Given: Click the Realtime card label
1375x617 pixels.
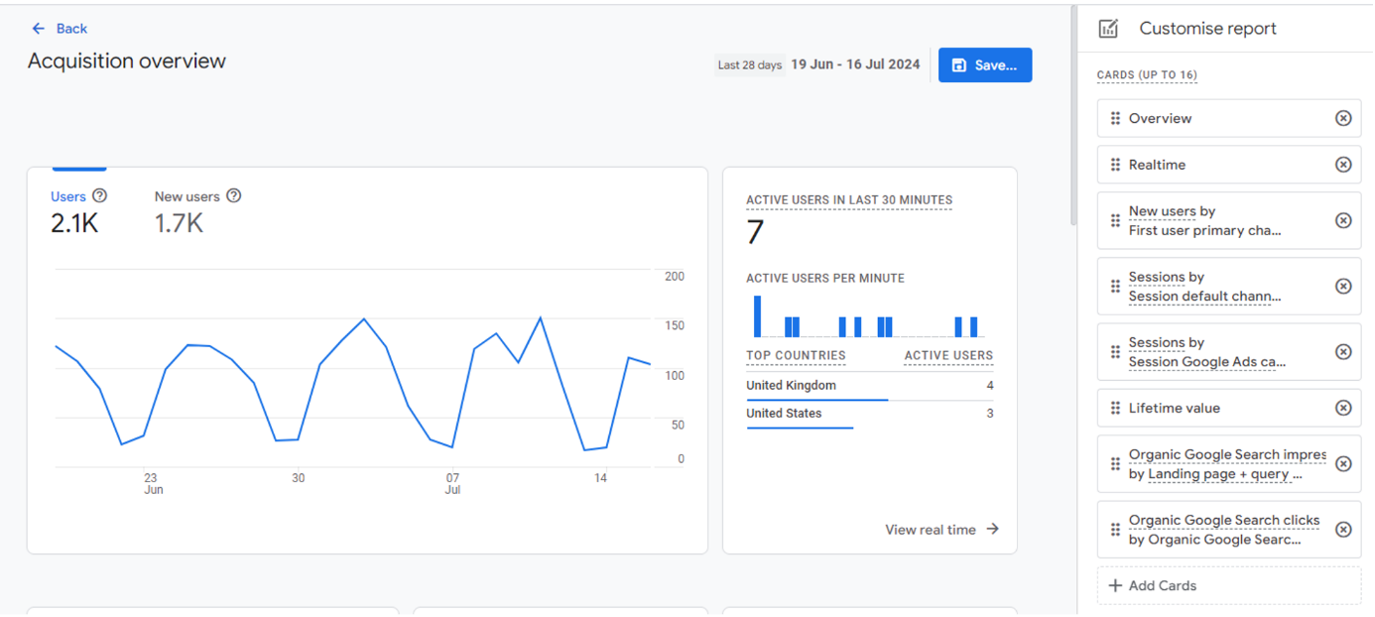Looking at the screenshot, I should coord(1157,164).
